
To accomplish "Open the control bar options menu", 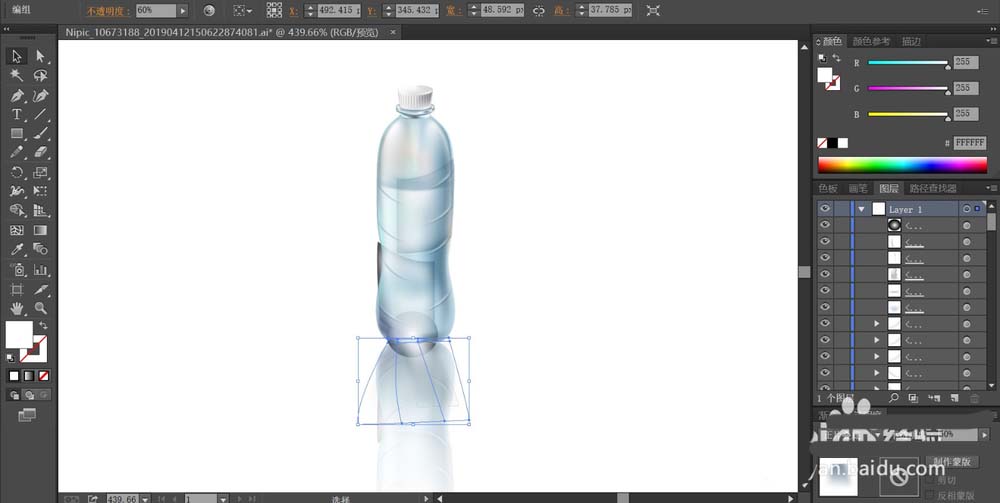I will (982, 11).
